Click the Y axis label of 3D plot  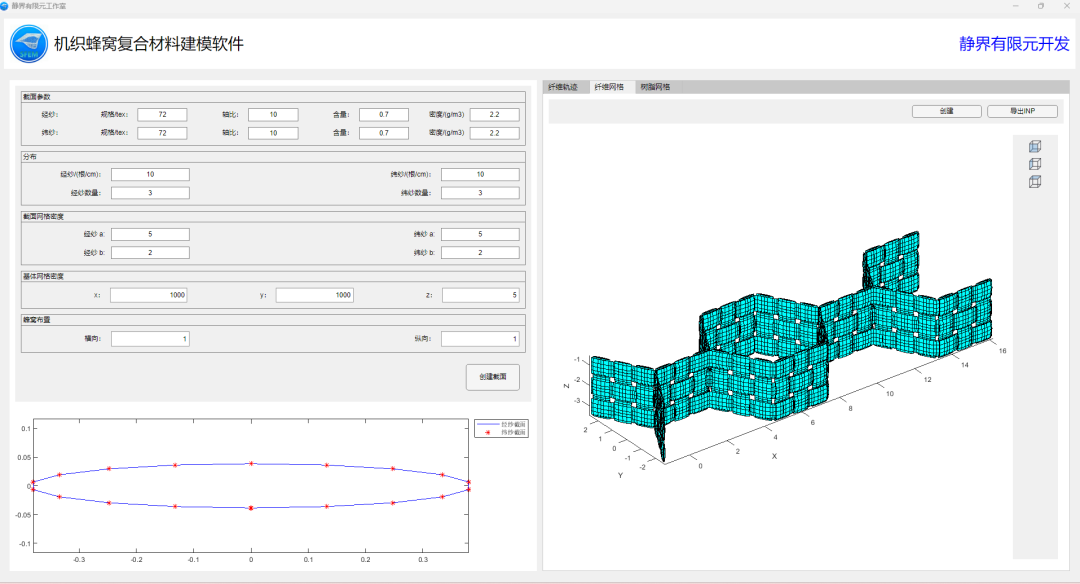620,475
